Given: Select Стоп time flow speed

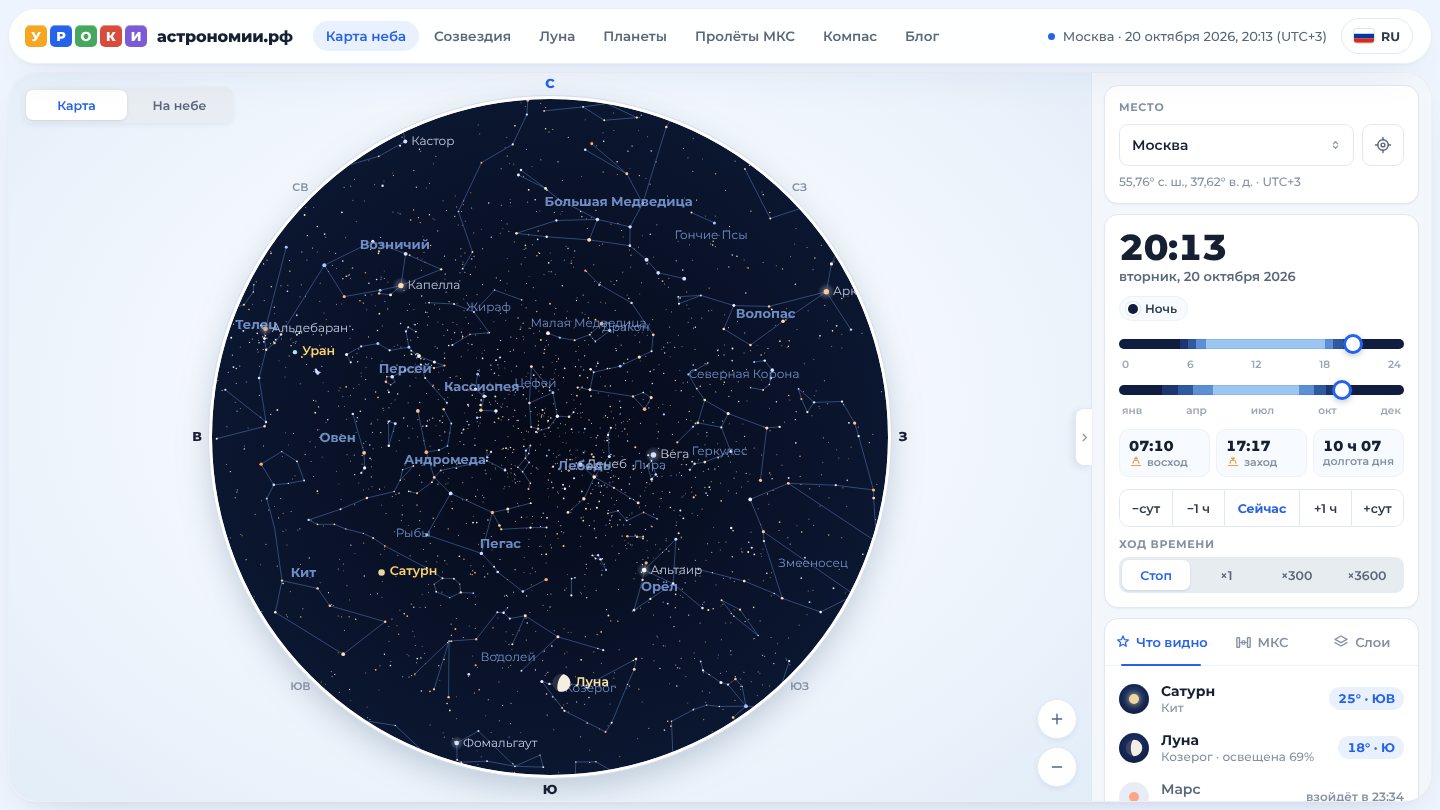Looking at the screenshot, I should click(1156, 575).
